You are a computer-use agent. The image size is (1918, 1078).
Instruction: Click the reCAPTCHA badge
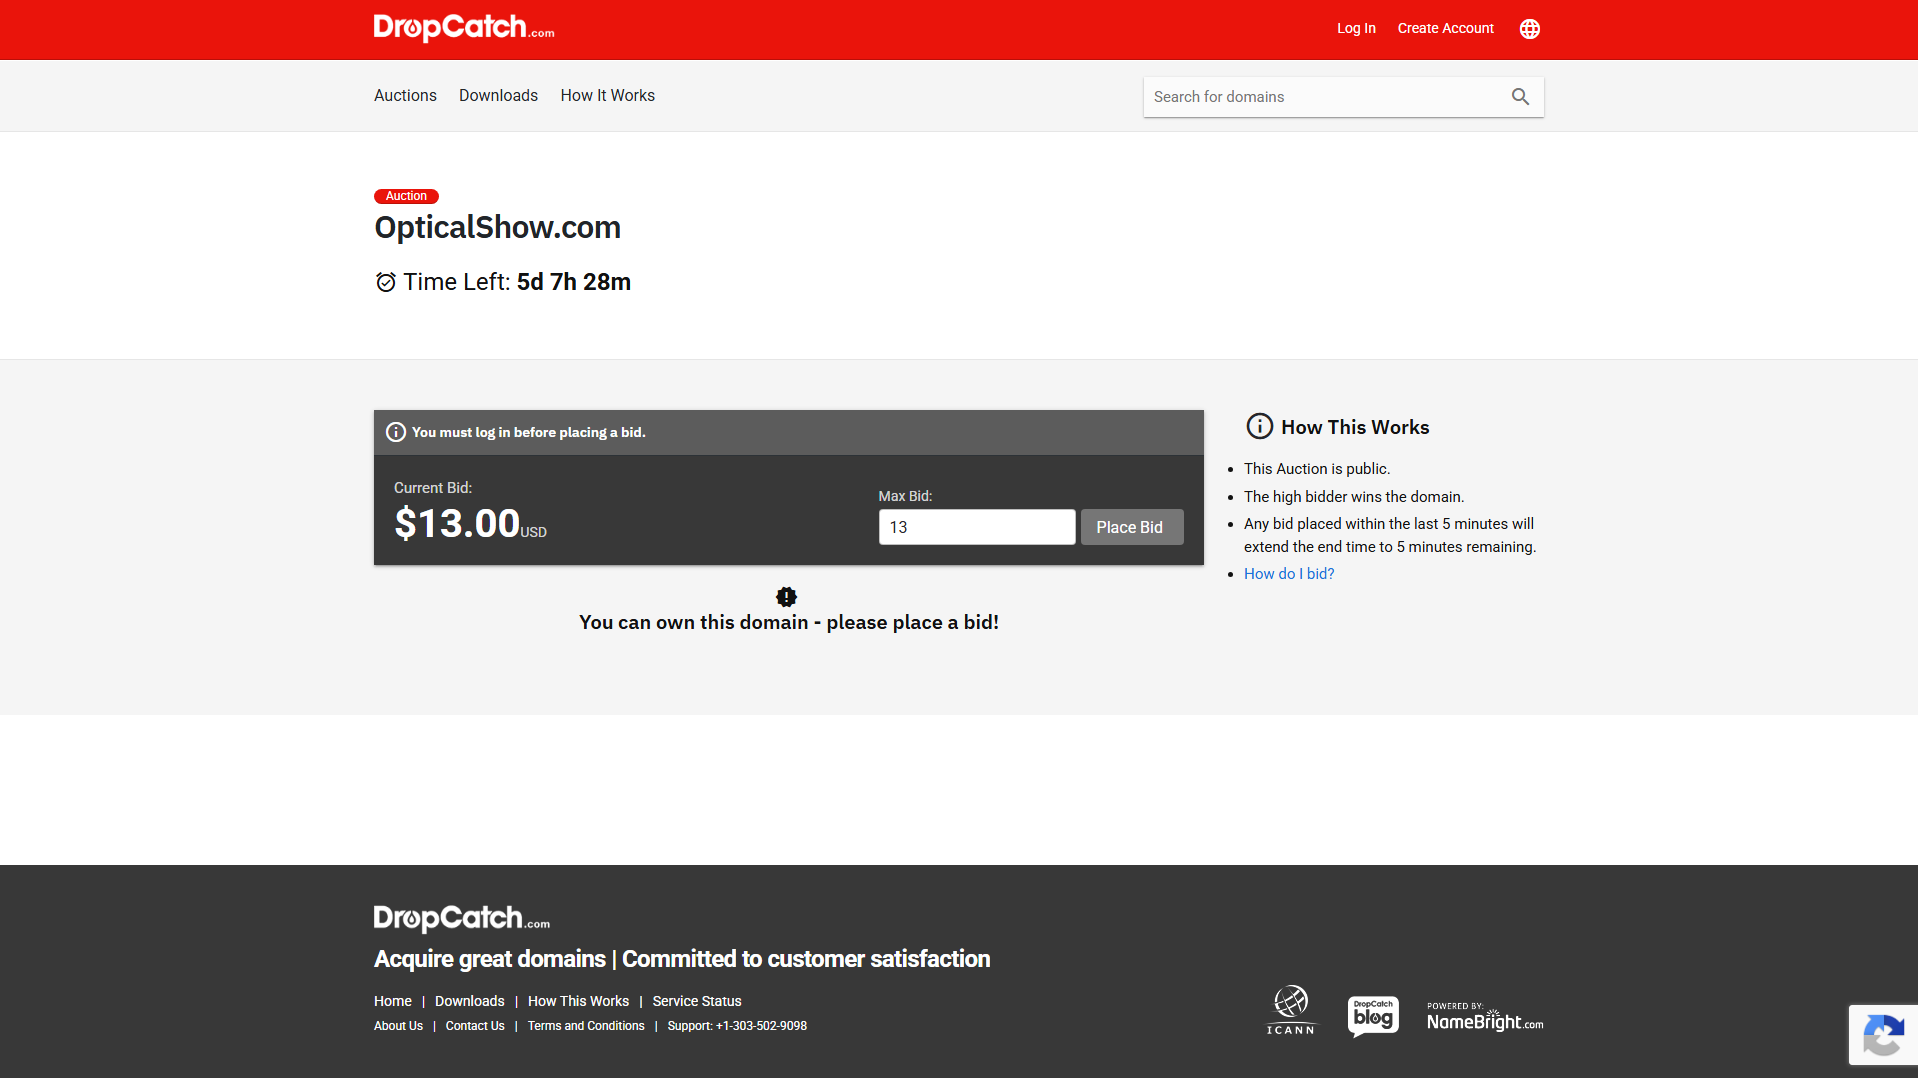tap(1883, 1035)
